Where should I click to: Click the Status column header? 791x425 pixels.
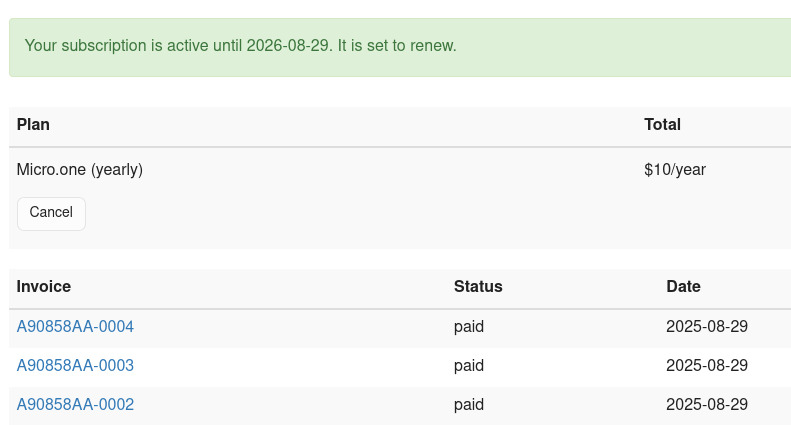pyautogui.click(x=478, y=287)
